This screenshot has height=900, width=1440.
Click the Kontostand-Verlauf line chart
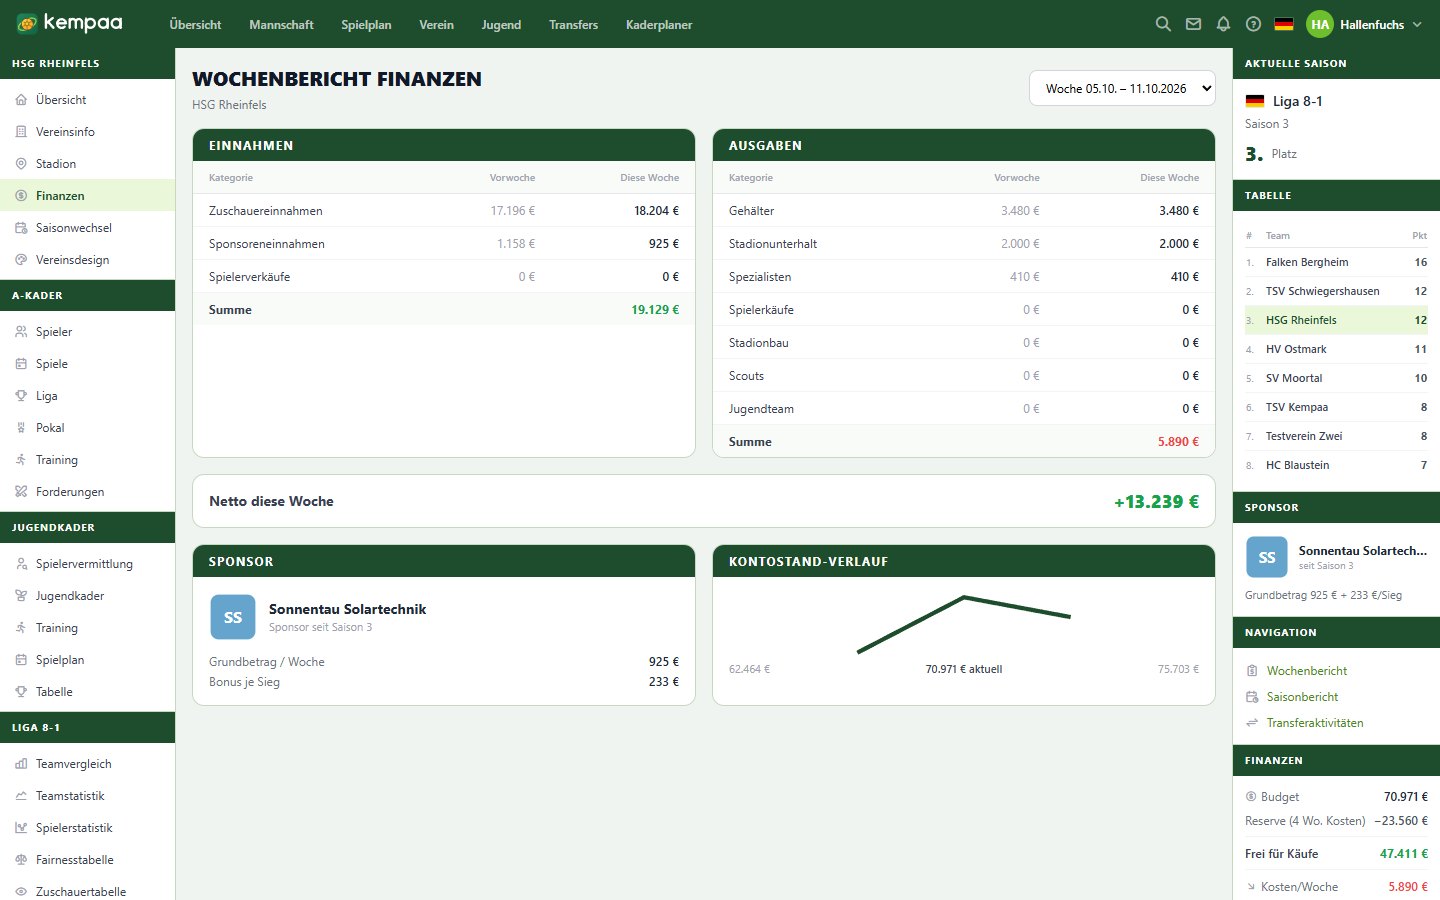point(964,625)
